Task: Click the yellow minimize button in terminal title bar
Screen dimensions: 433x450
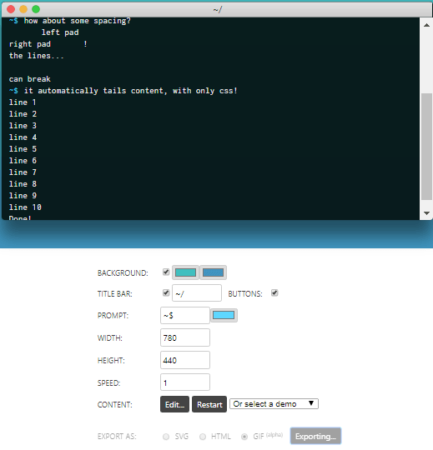Action: tap(23, 9)
